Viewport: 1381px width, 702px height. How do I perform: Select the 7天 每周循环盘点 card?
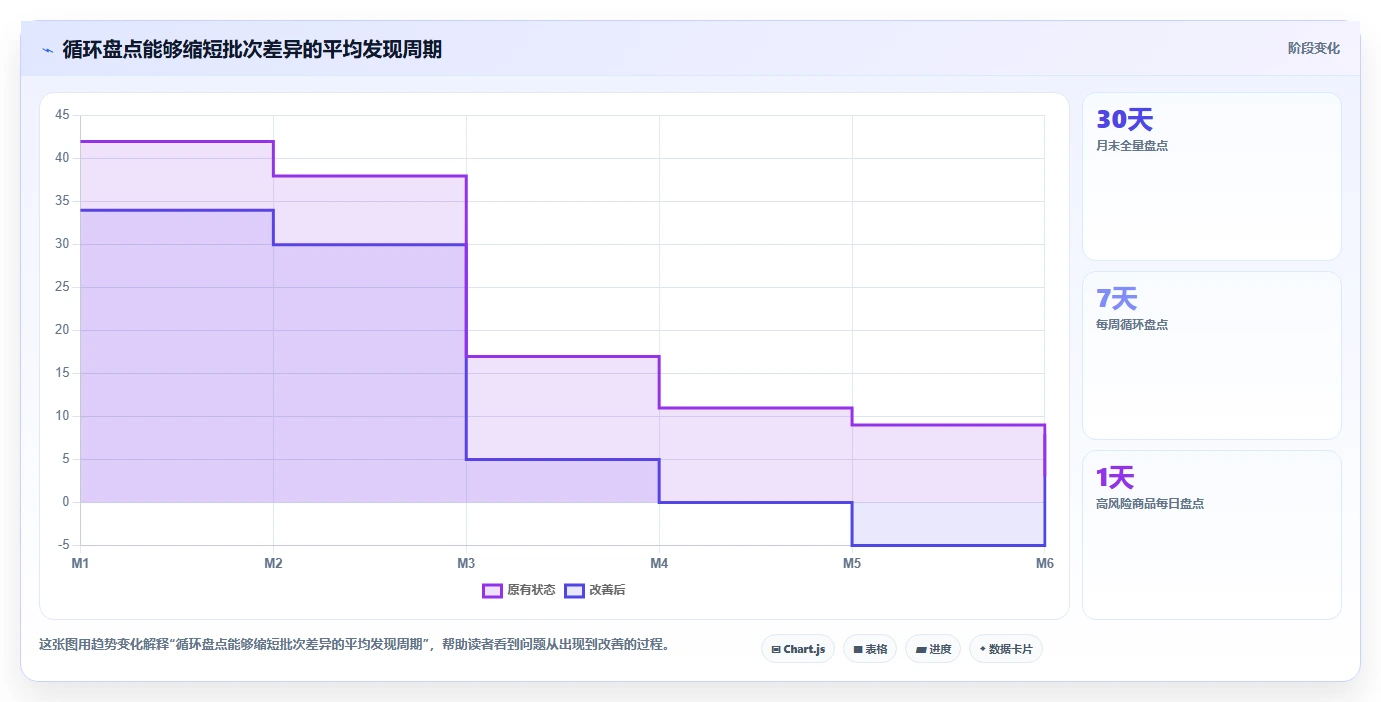click(1211, 355)
